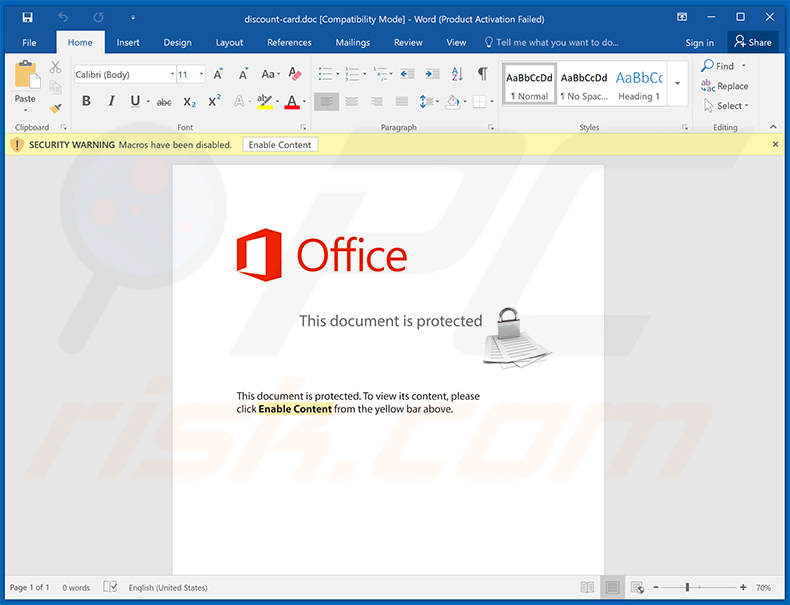This screenshot has width=790, height=605.
Task: Undo the last action
Action: pos(63,18)
